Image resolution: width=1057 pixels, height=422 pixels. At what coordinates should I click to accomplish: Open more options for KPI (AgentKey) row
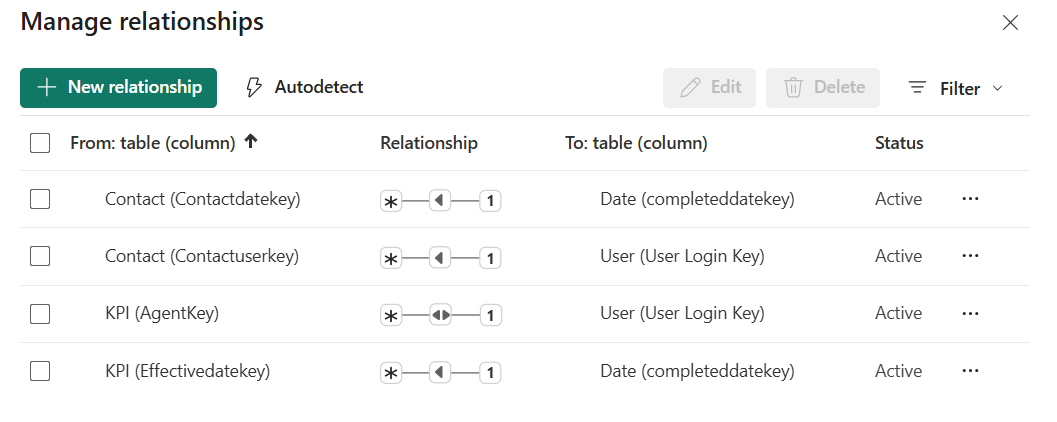pyautogui.click(x=970, y=313)
